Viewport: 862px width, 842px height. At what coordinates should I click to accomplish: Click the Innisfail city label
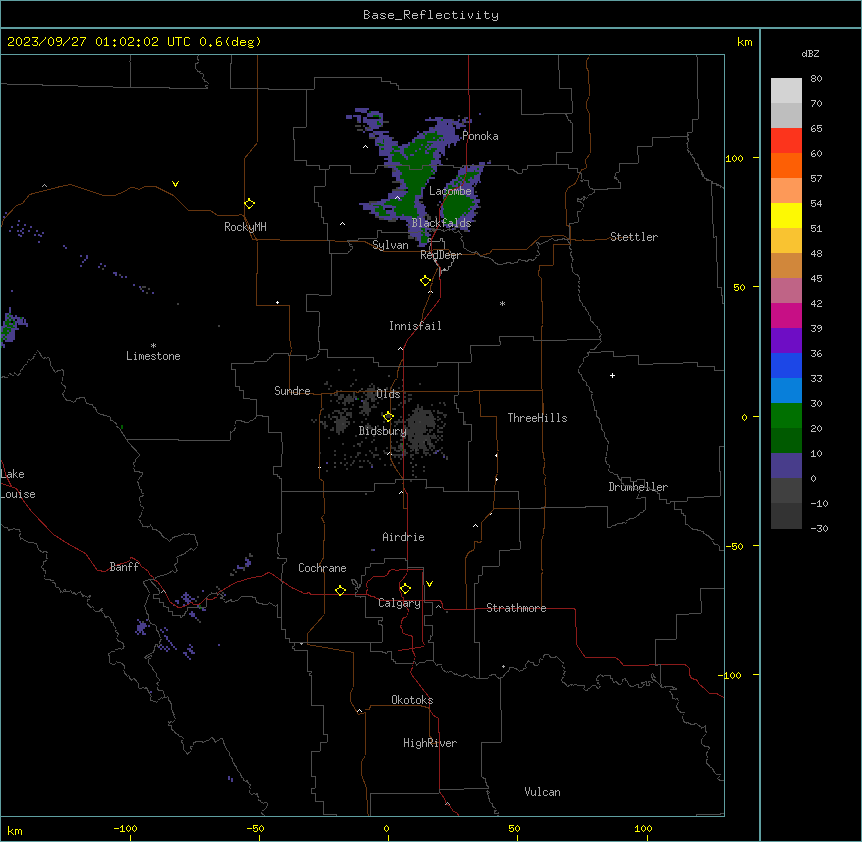tap(415, 326)
